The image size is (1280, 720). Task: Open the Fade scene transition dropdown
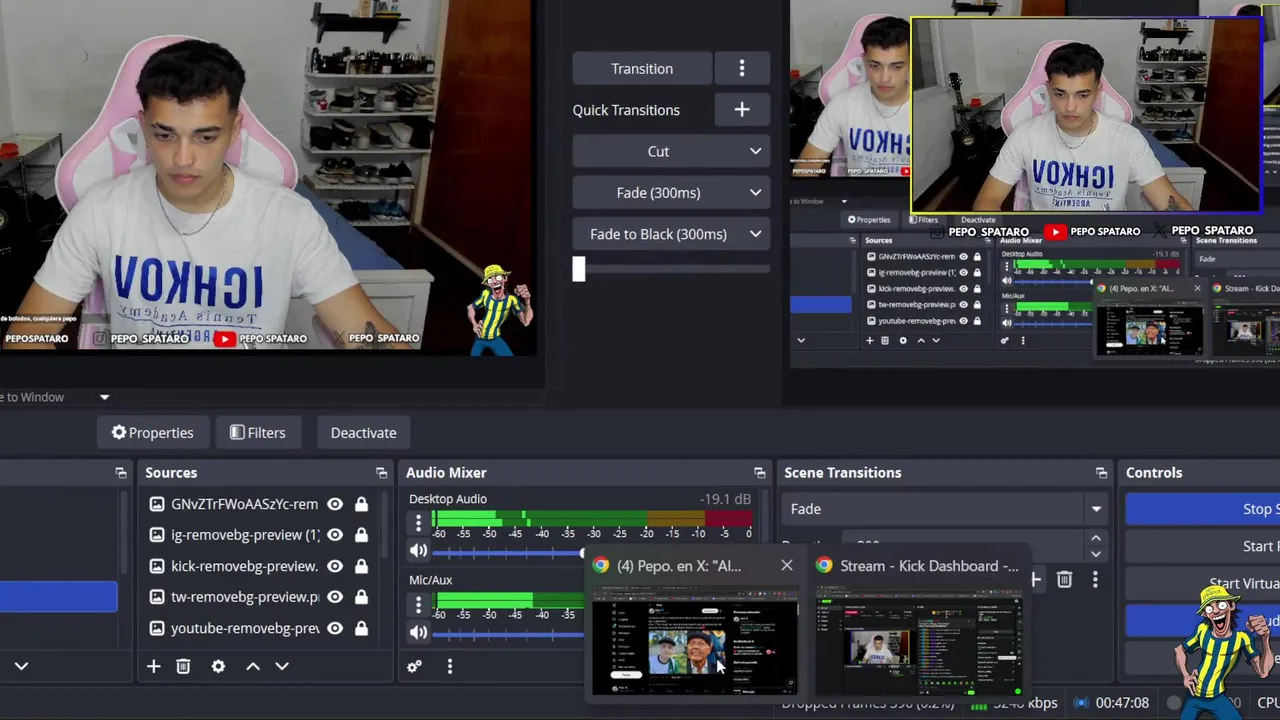(946, 509)
